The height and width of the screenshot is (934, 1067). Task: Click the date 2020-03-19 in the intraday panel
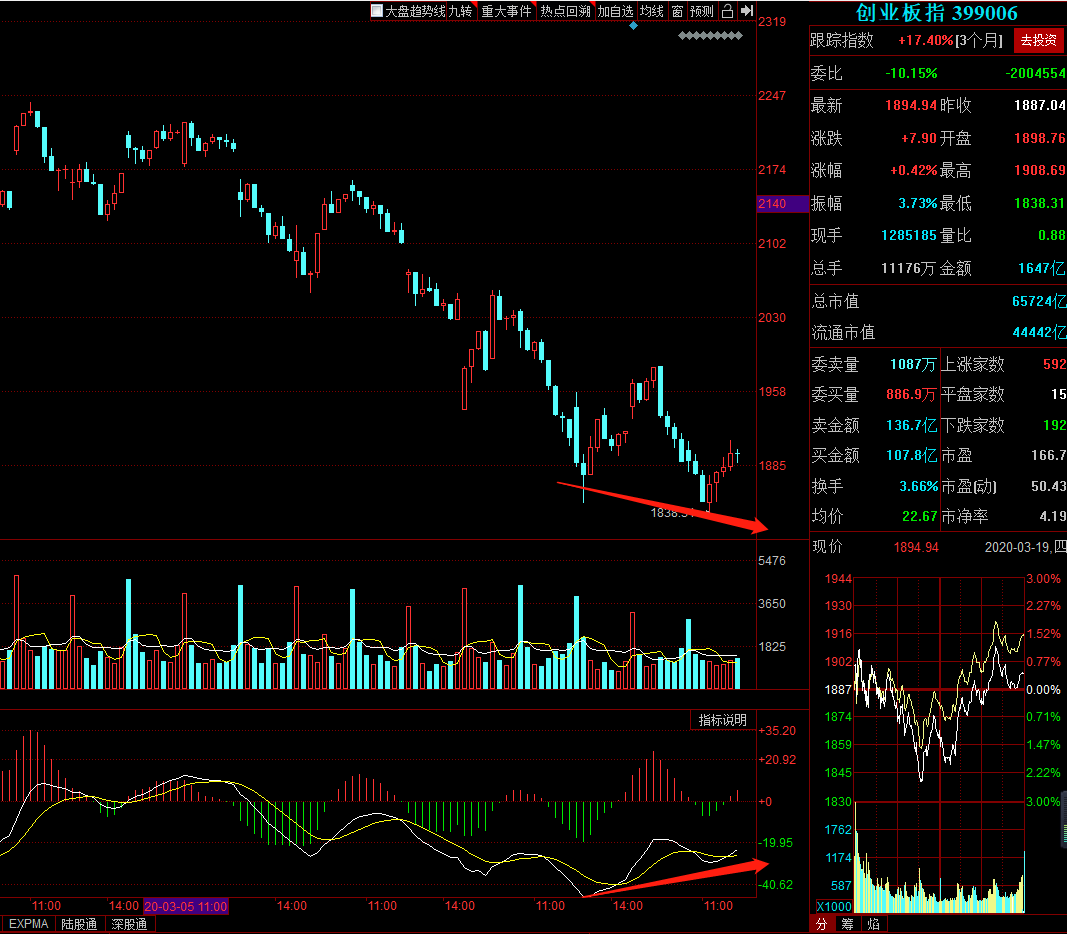pyautogui.click(x=1017, y=547)
